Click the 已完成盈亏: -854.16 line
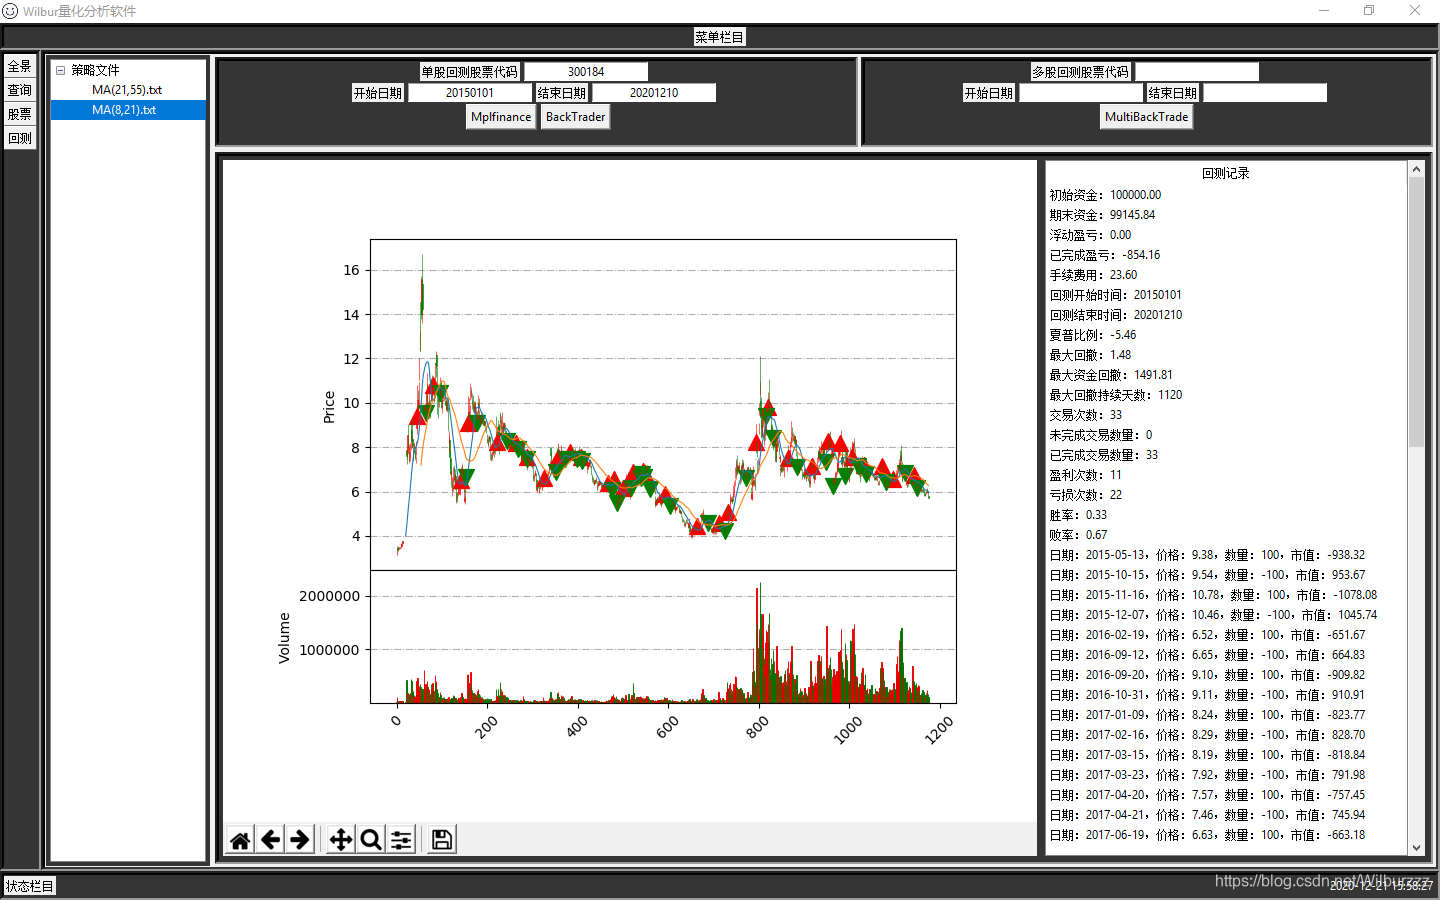This screenshot has height=900, width=1440. tap(1105, 255)
